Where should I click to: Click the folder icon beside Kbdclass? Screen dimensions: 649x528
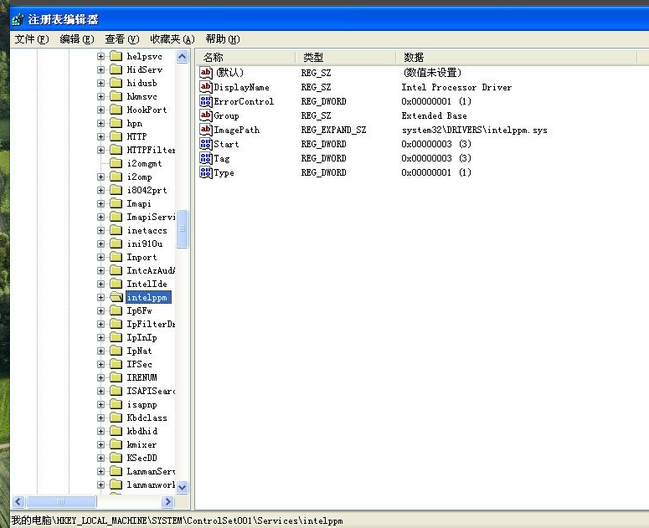[x=116, y=418]
